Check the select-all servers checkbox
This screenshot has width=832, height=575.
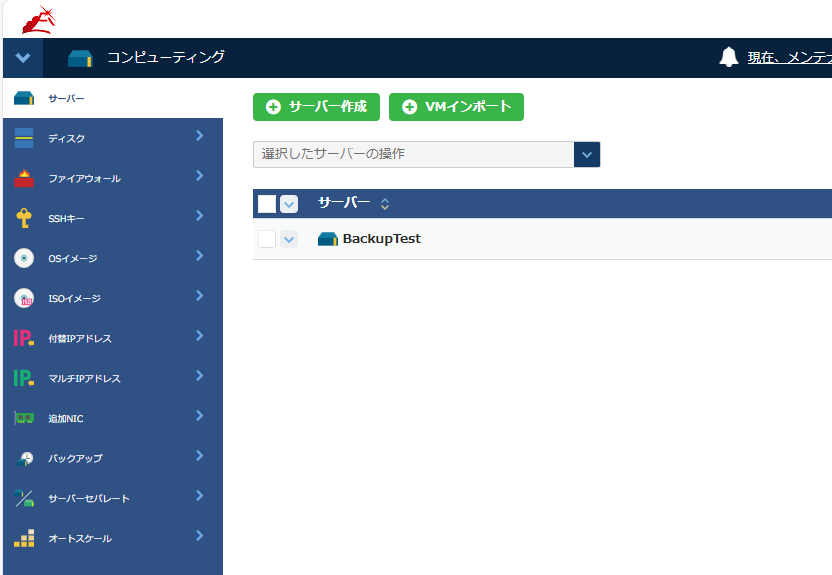click(x=266, y=204)
